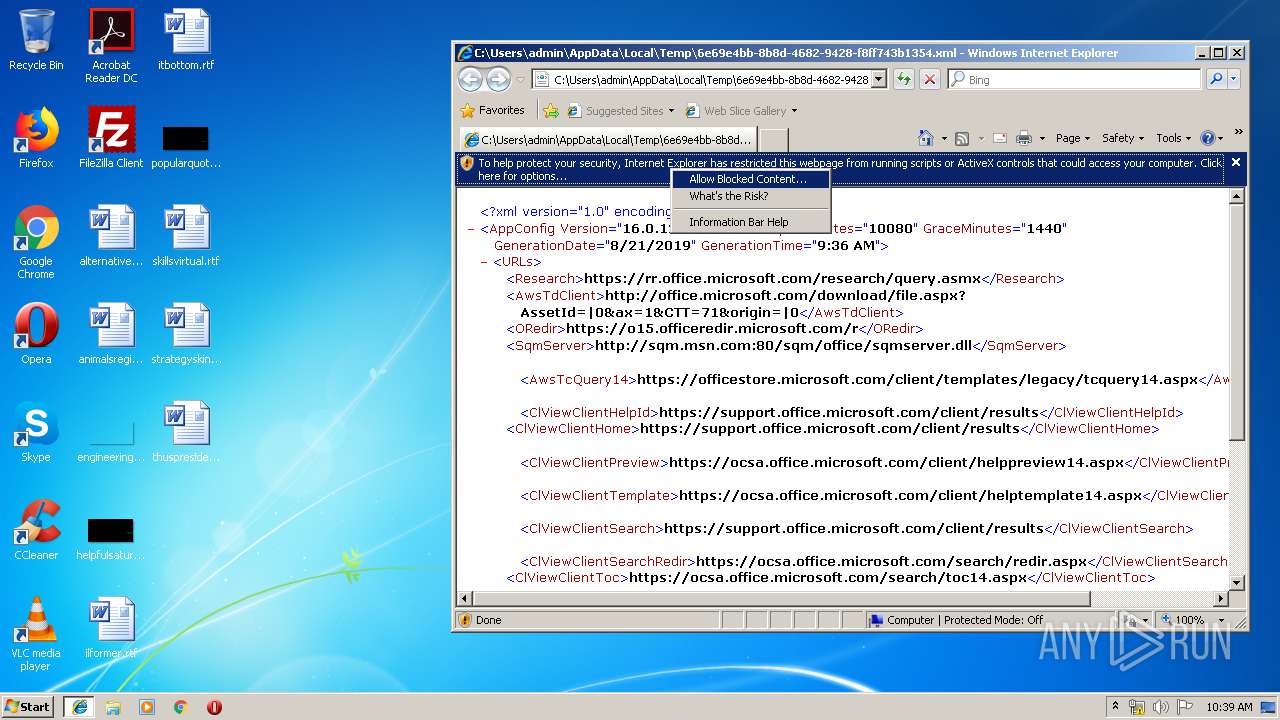Choose Allow Blocked Content from menu
Screen dimensions: 1280x720
750,179
